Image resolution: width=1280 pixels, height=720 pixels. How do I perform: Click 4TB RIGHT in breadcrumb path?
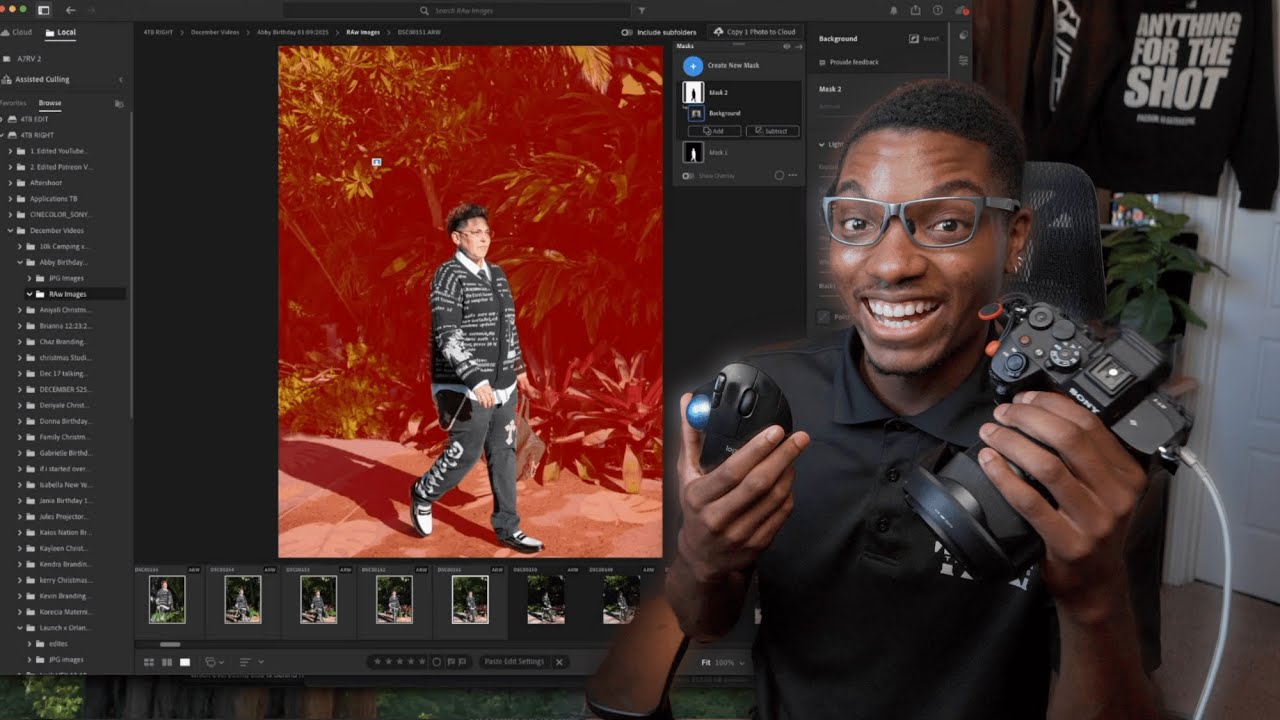point(157,32)
